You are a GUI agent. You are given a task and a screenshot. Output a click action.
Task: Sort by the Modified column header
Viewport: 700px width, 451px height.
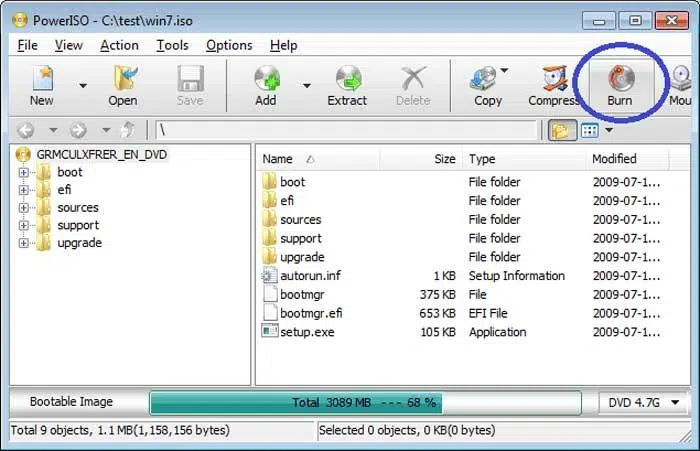(x=628, y=159)
